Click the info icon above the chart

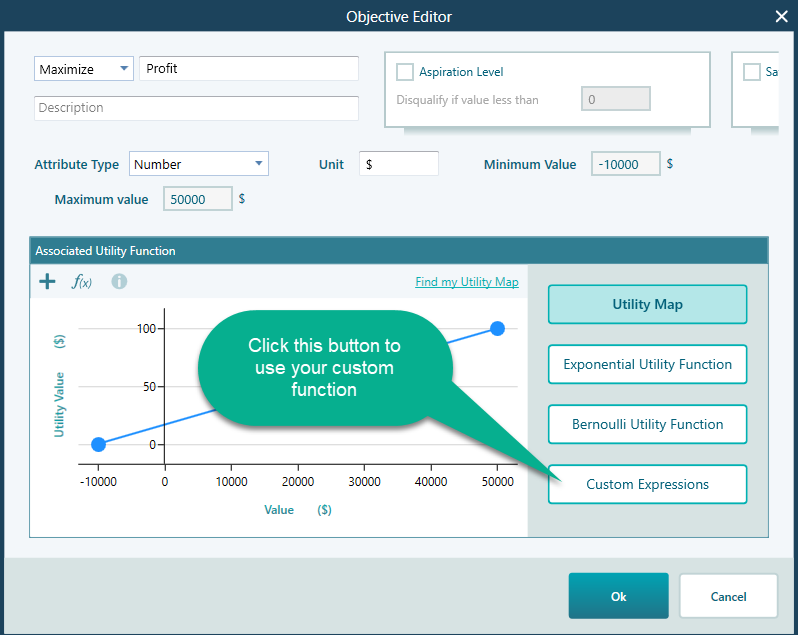coord(119,282)
